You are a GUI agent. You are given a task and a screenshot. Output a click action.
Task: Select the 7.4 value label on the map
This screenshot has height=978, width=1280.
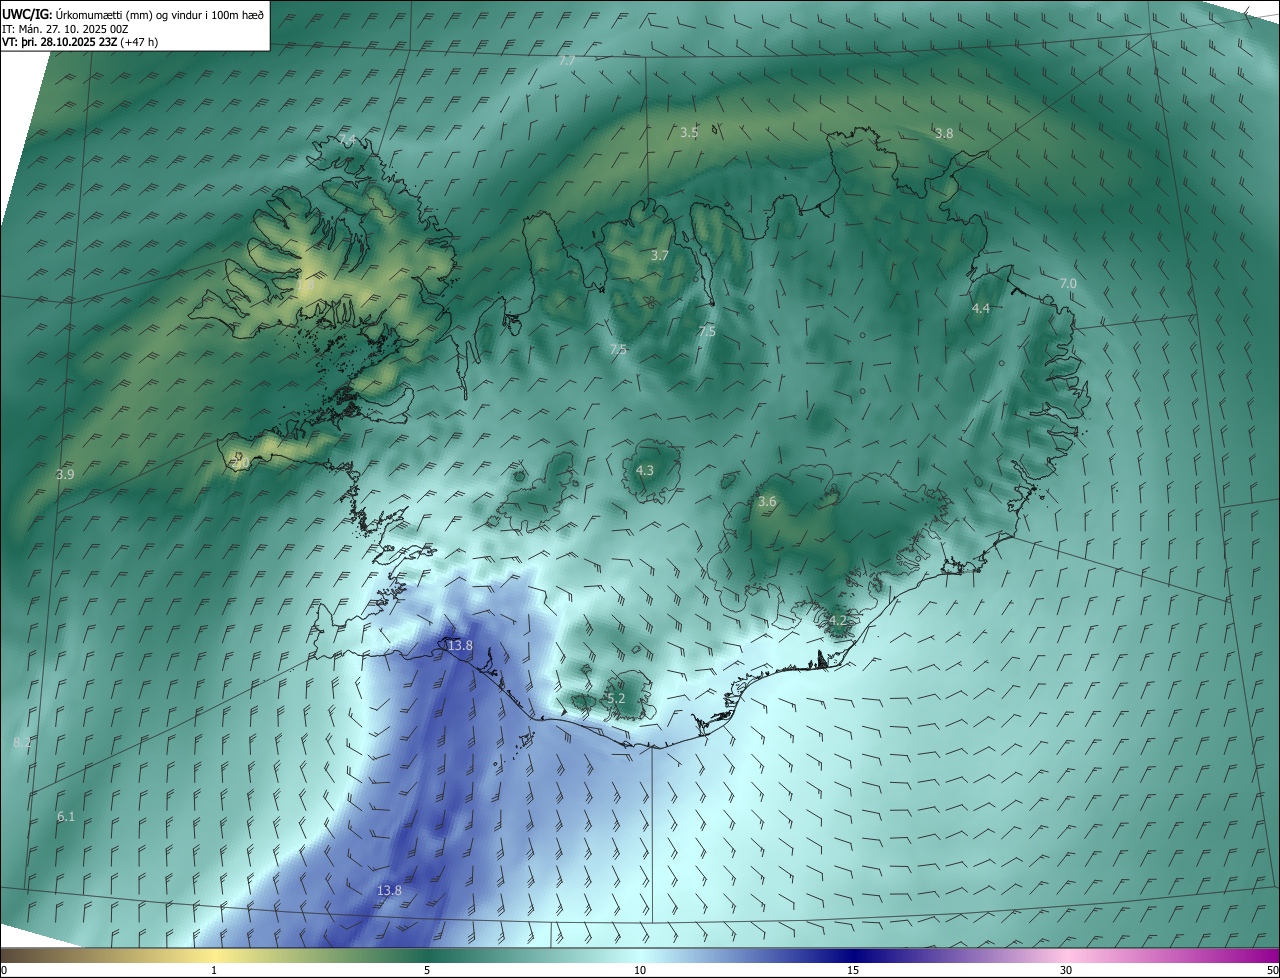click(347, 138)
